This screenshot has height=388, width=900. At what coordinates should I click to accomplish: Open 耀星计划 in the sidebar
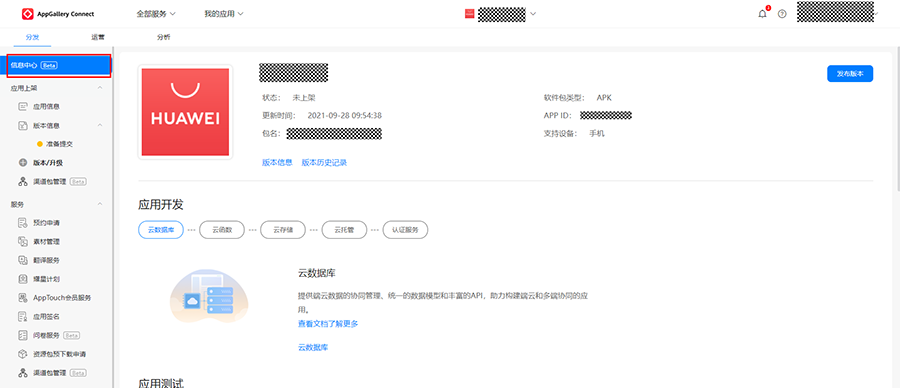point(46,279)
